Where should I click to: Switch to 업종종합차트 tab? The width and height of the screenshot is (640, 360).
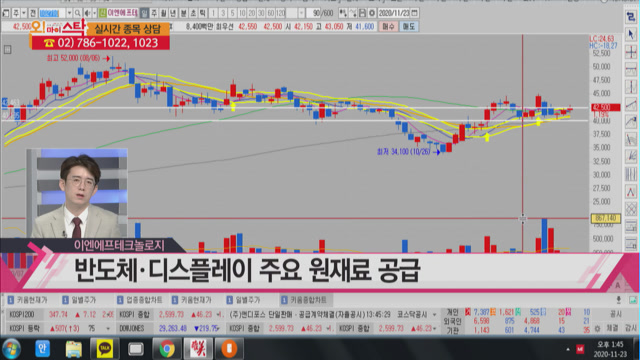click(x=140, y=300)
